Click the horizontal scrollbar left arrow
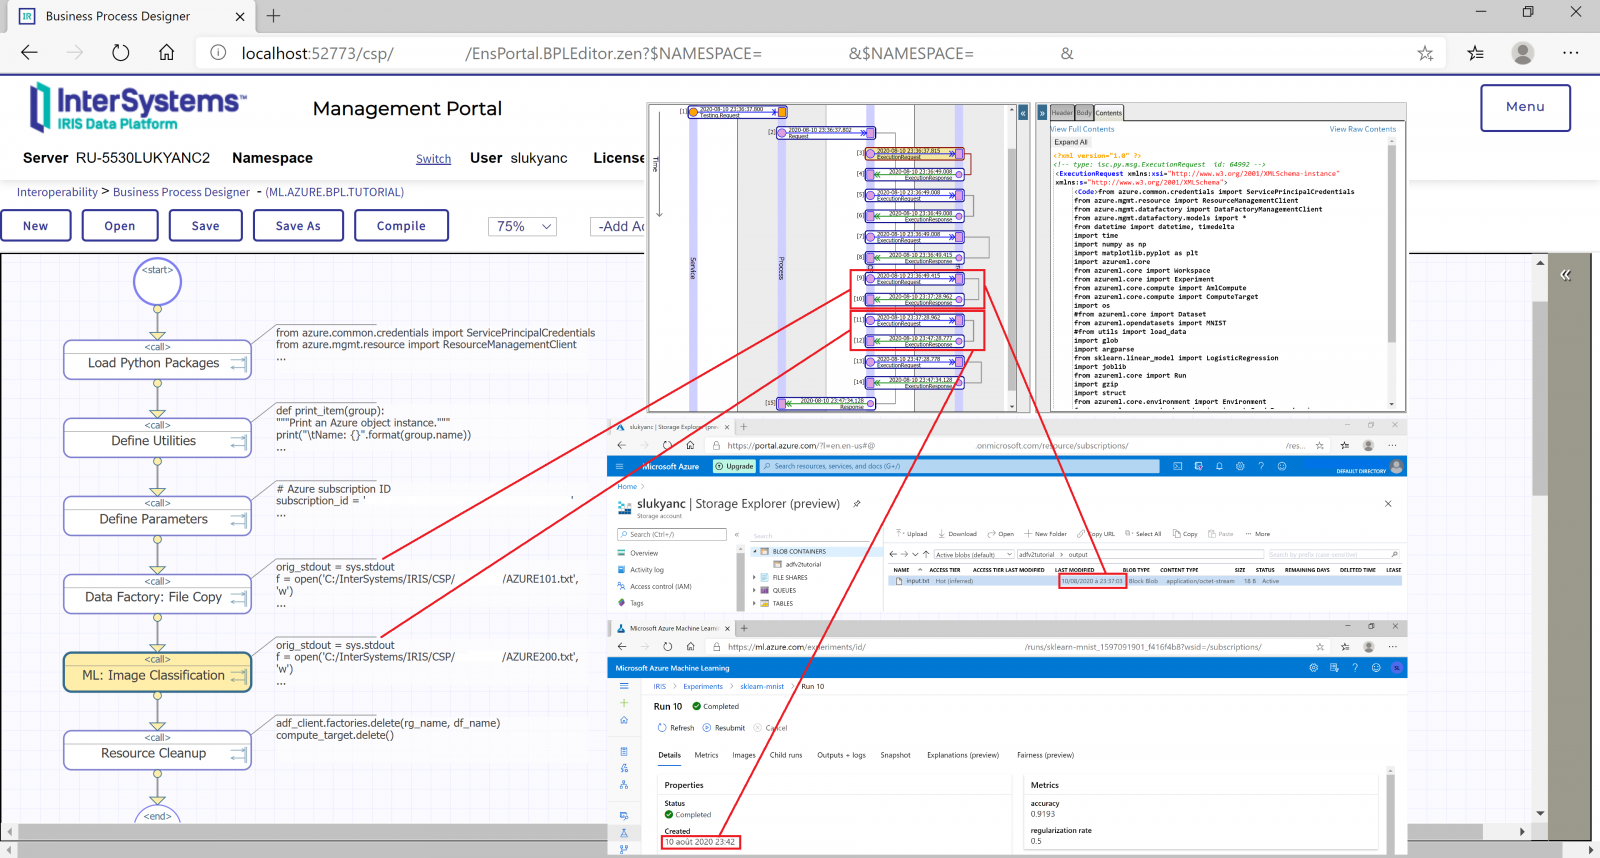The height and width of the screenshot is (858, 1600). click(x=10, y=832)
